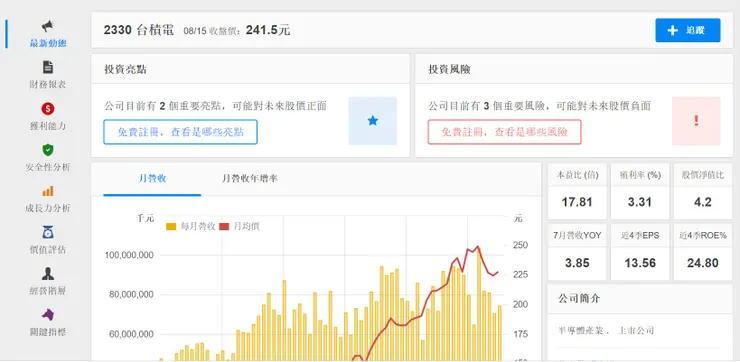Click the closing price 241.5元
The width and height of the screenshot is (740, 362).
point(268,30)
